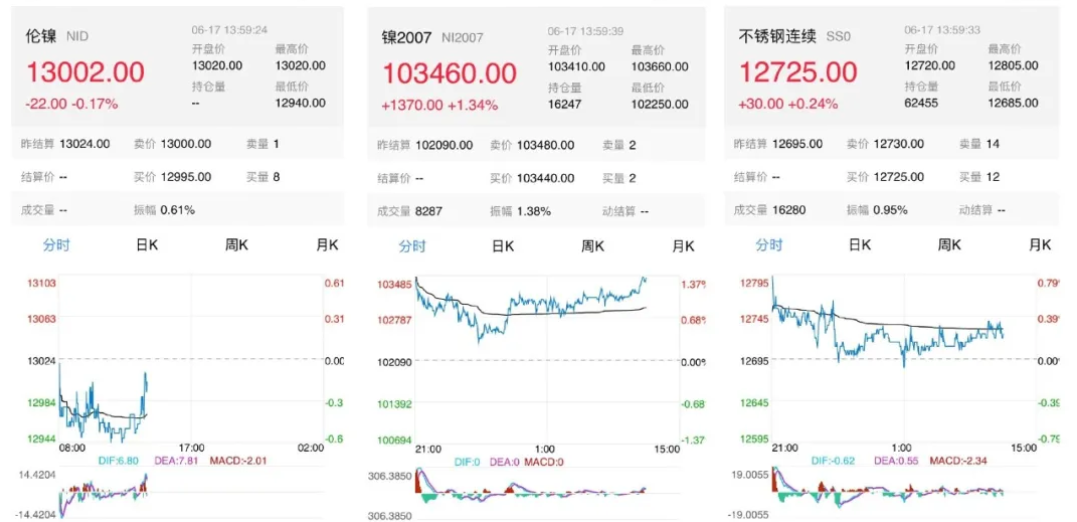
Task: Click the 不锈钢连续 SS0 contract title
Action: point(794,37)
